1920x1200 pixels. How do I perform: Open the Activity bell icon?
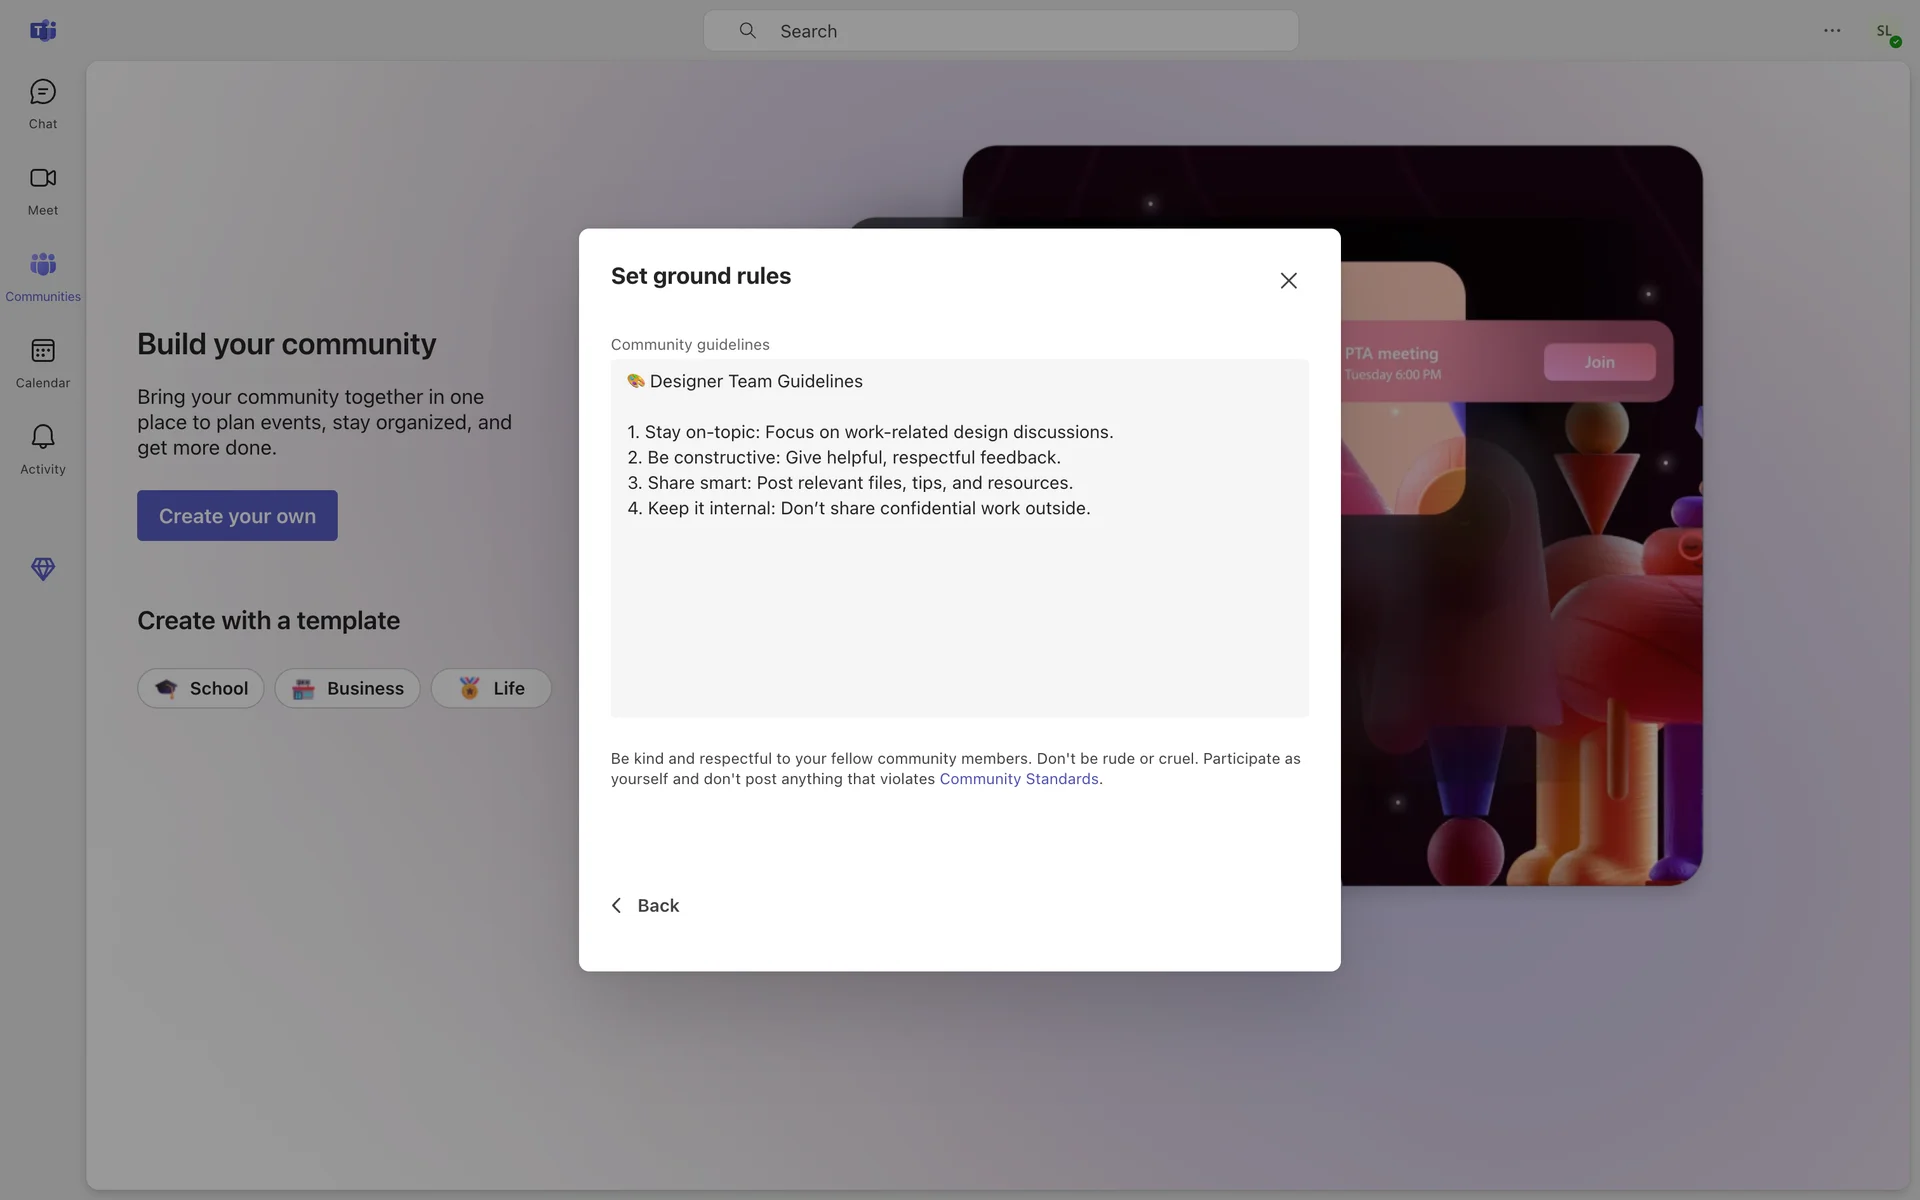pyautogui.click(x=42, y=438)
